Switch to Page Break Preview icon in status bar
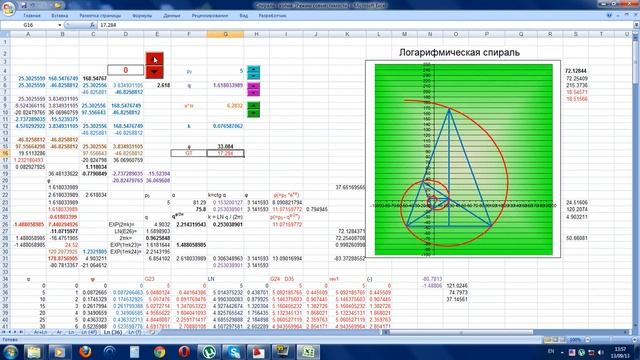 coord(563,340)
